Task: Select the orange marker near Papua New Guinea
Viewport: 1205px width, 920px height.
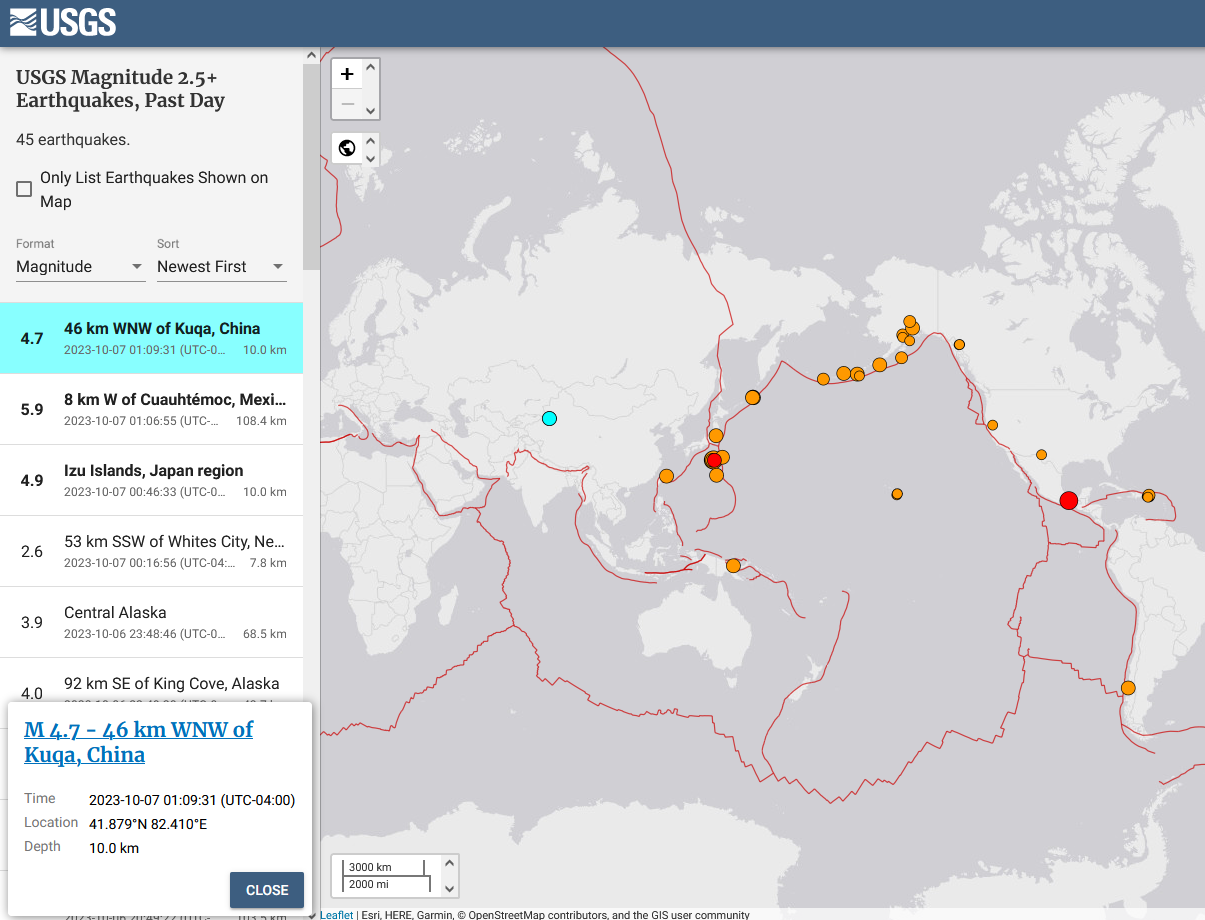Action: pos(733,566)
